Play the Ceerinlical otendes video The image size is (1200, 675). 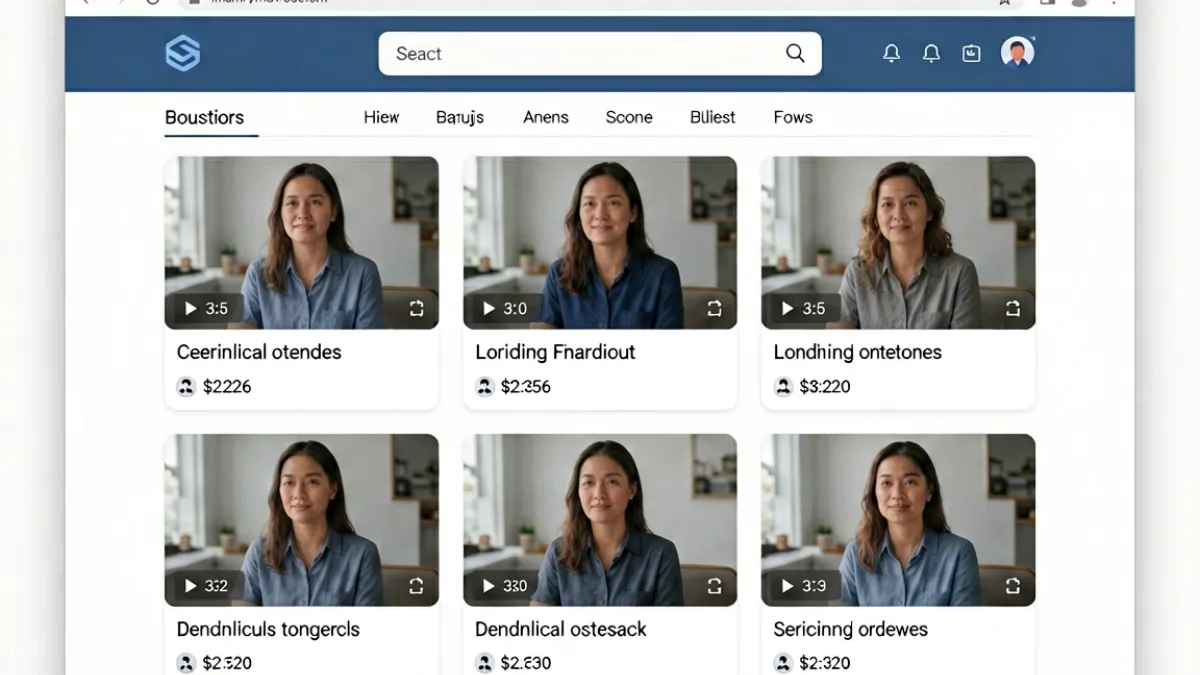pos(191,309)
